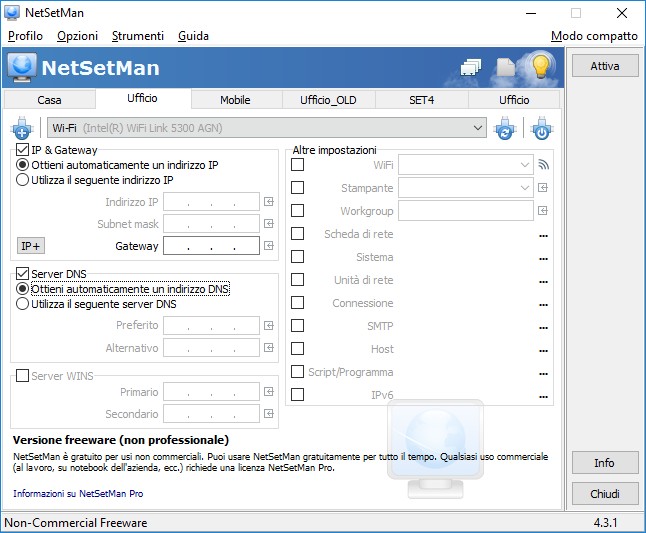Click the note page icon in header

(x=506, y=67)
